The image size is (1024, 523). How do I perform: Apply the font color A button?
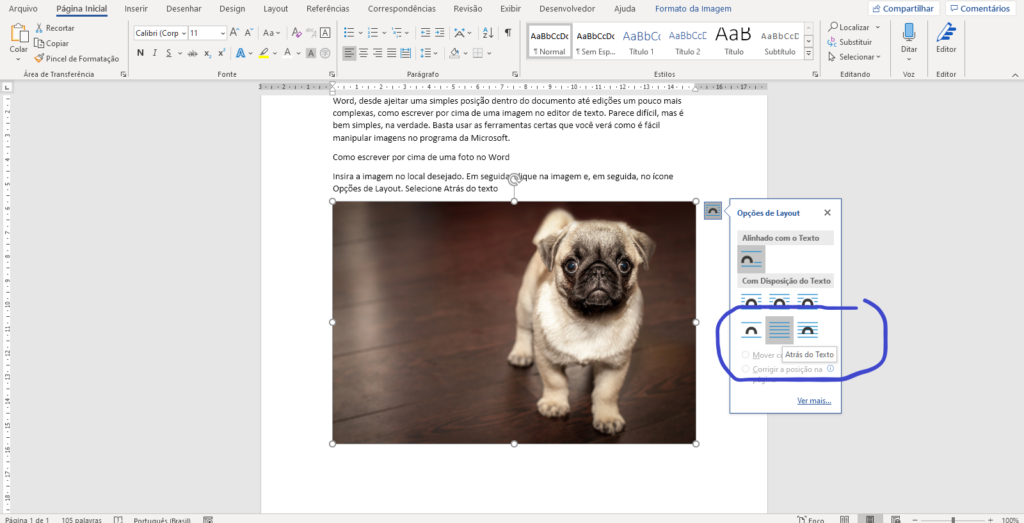click(287, 53)
